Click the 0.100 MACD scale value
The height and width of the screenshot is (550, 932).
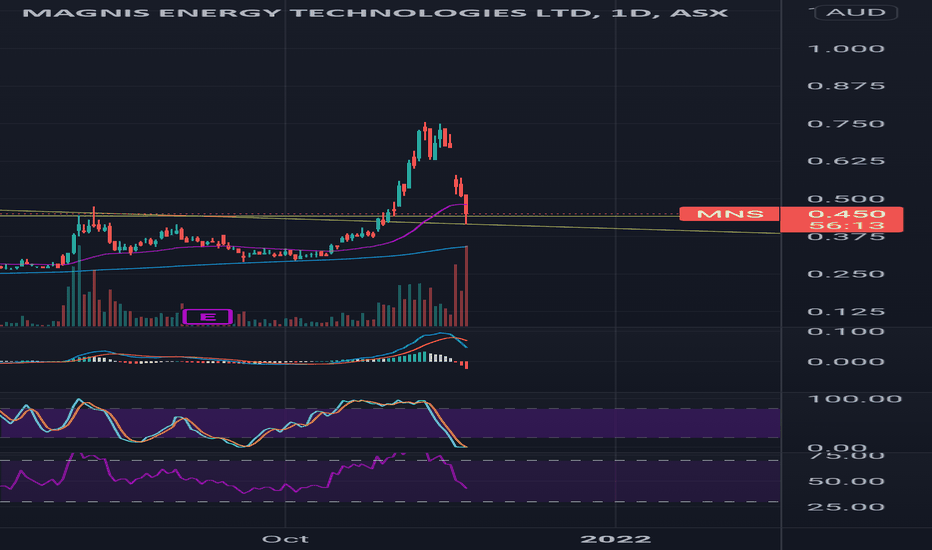pyautogui.click(x=846, y=331)
